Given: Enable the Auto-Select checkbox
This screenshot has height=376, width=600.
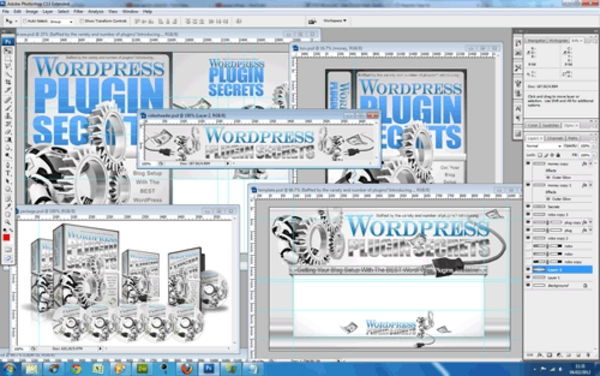Looking at the screenshot, I should tap(25, 21).
